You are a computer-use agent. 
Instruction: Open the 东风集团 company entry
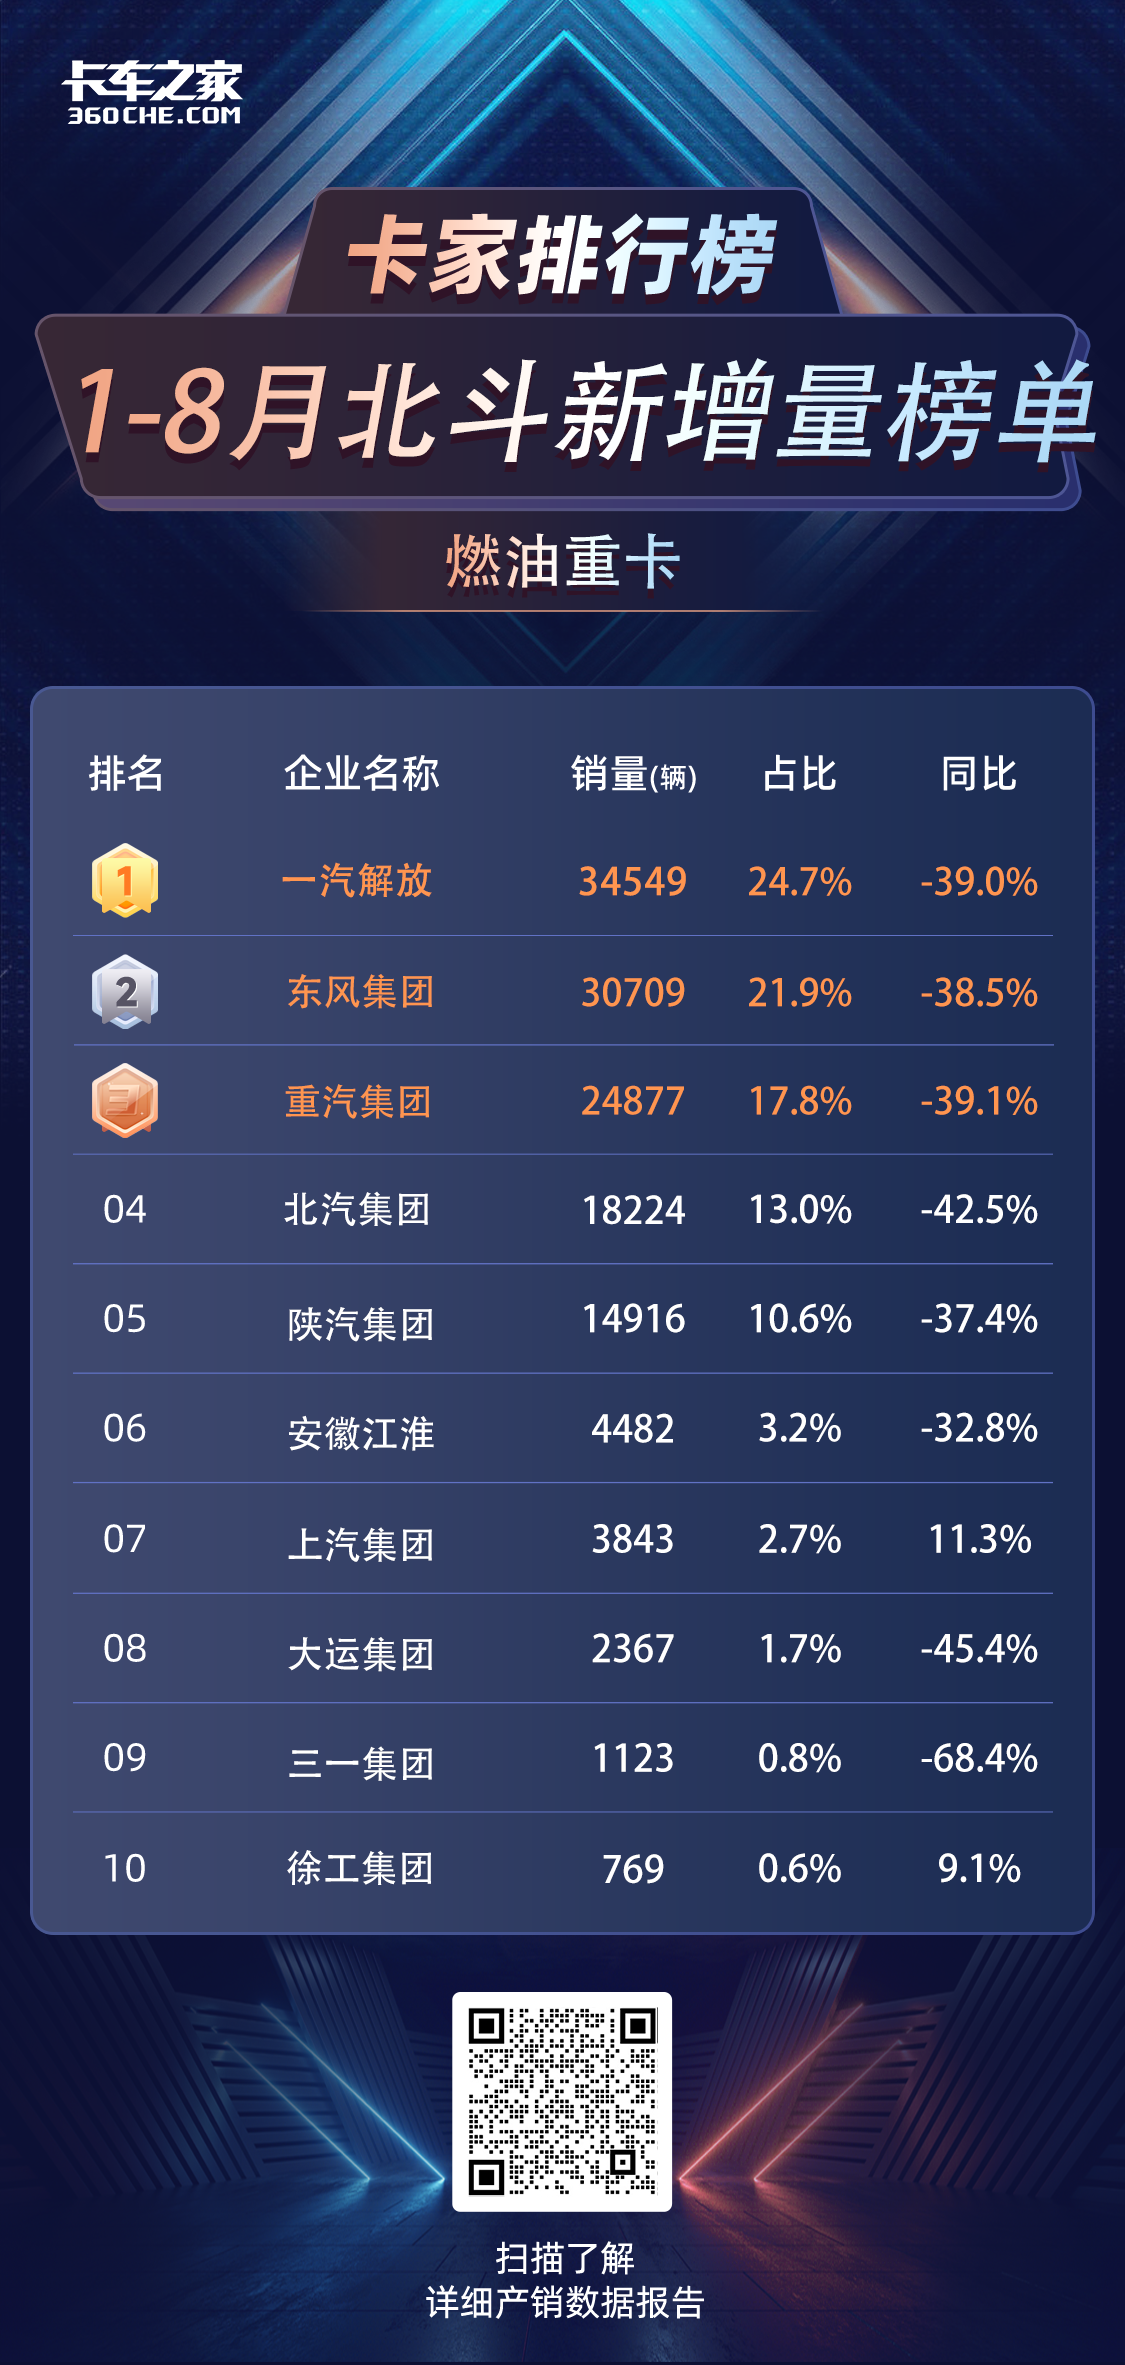coord(360,992)
